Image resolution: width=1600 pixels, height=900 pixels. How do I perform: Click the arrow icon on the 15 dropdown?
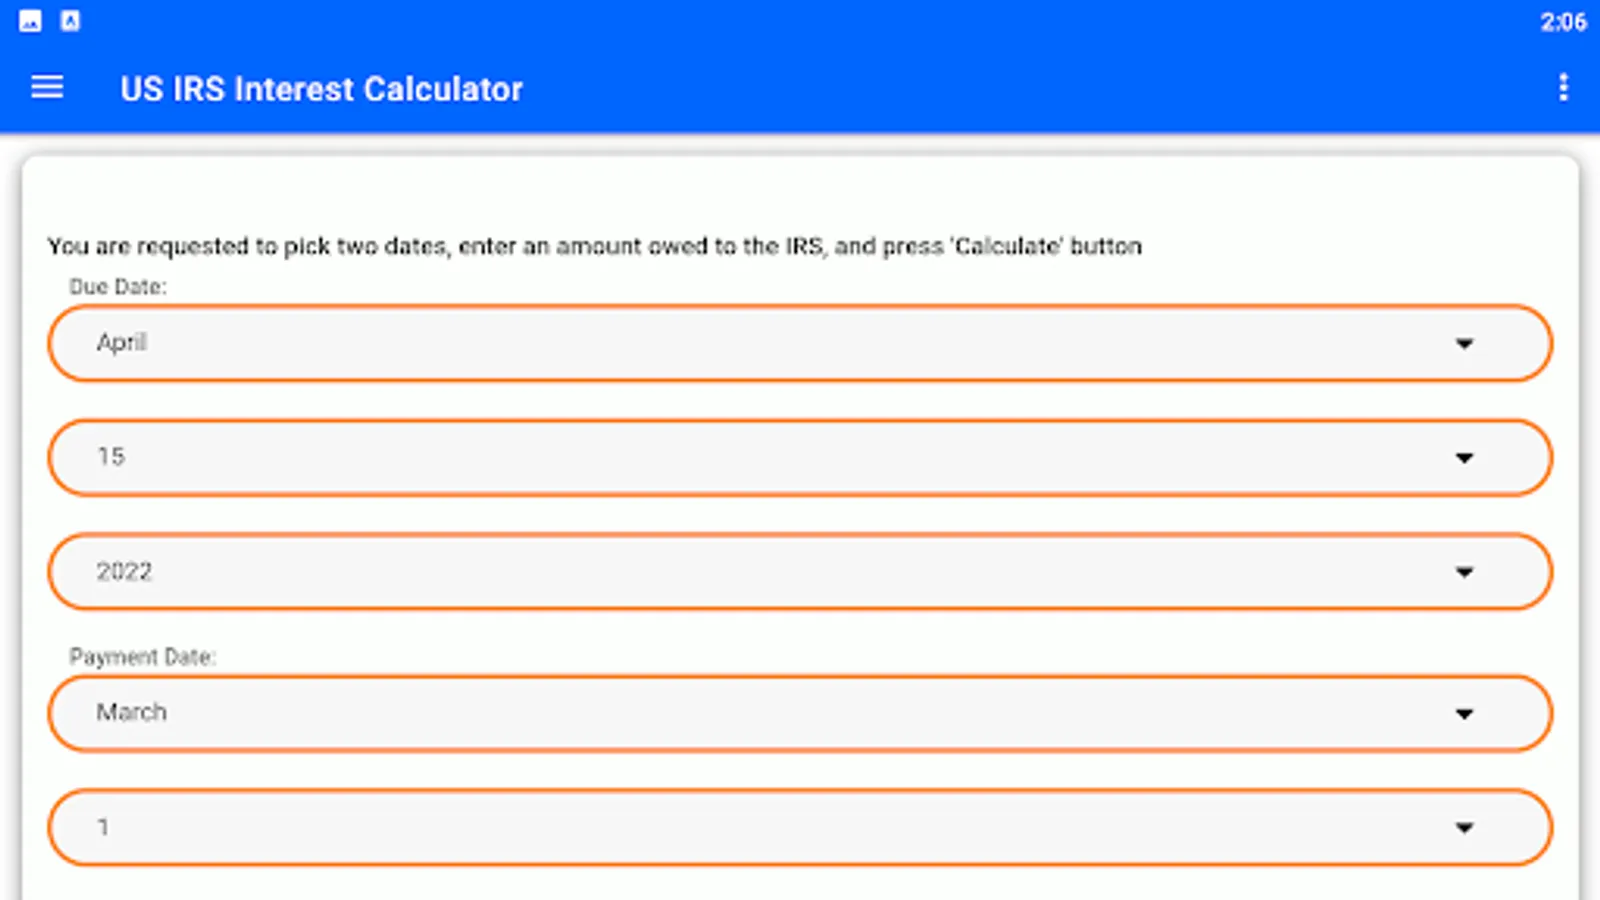click(1464, 458)
